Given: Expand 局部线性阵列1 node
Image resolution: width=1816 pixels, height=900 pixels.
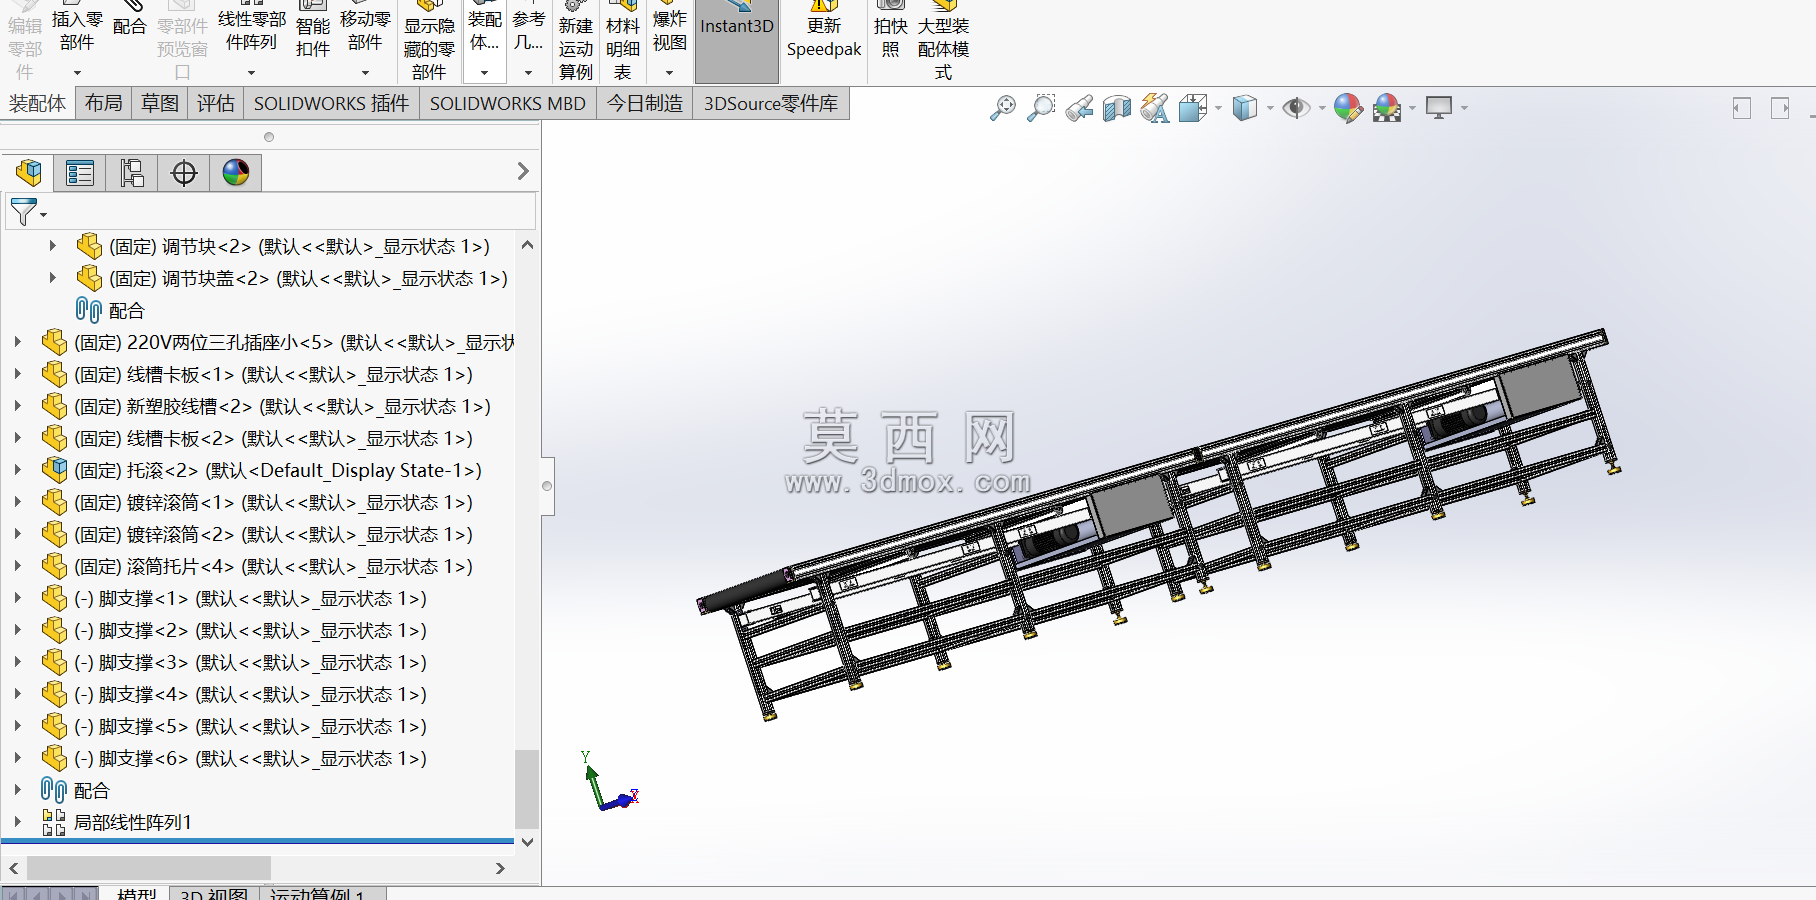Looking at the screenshot, I should click(18, 822).
